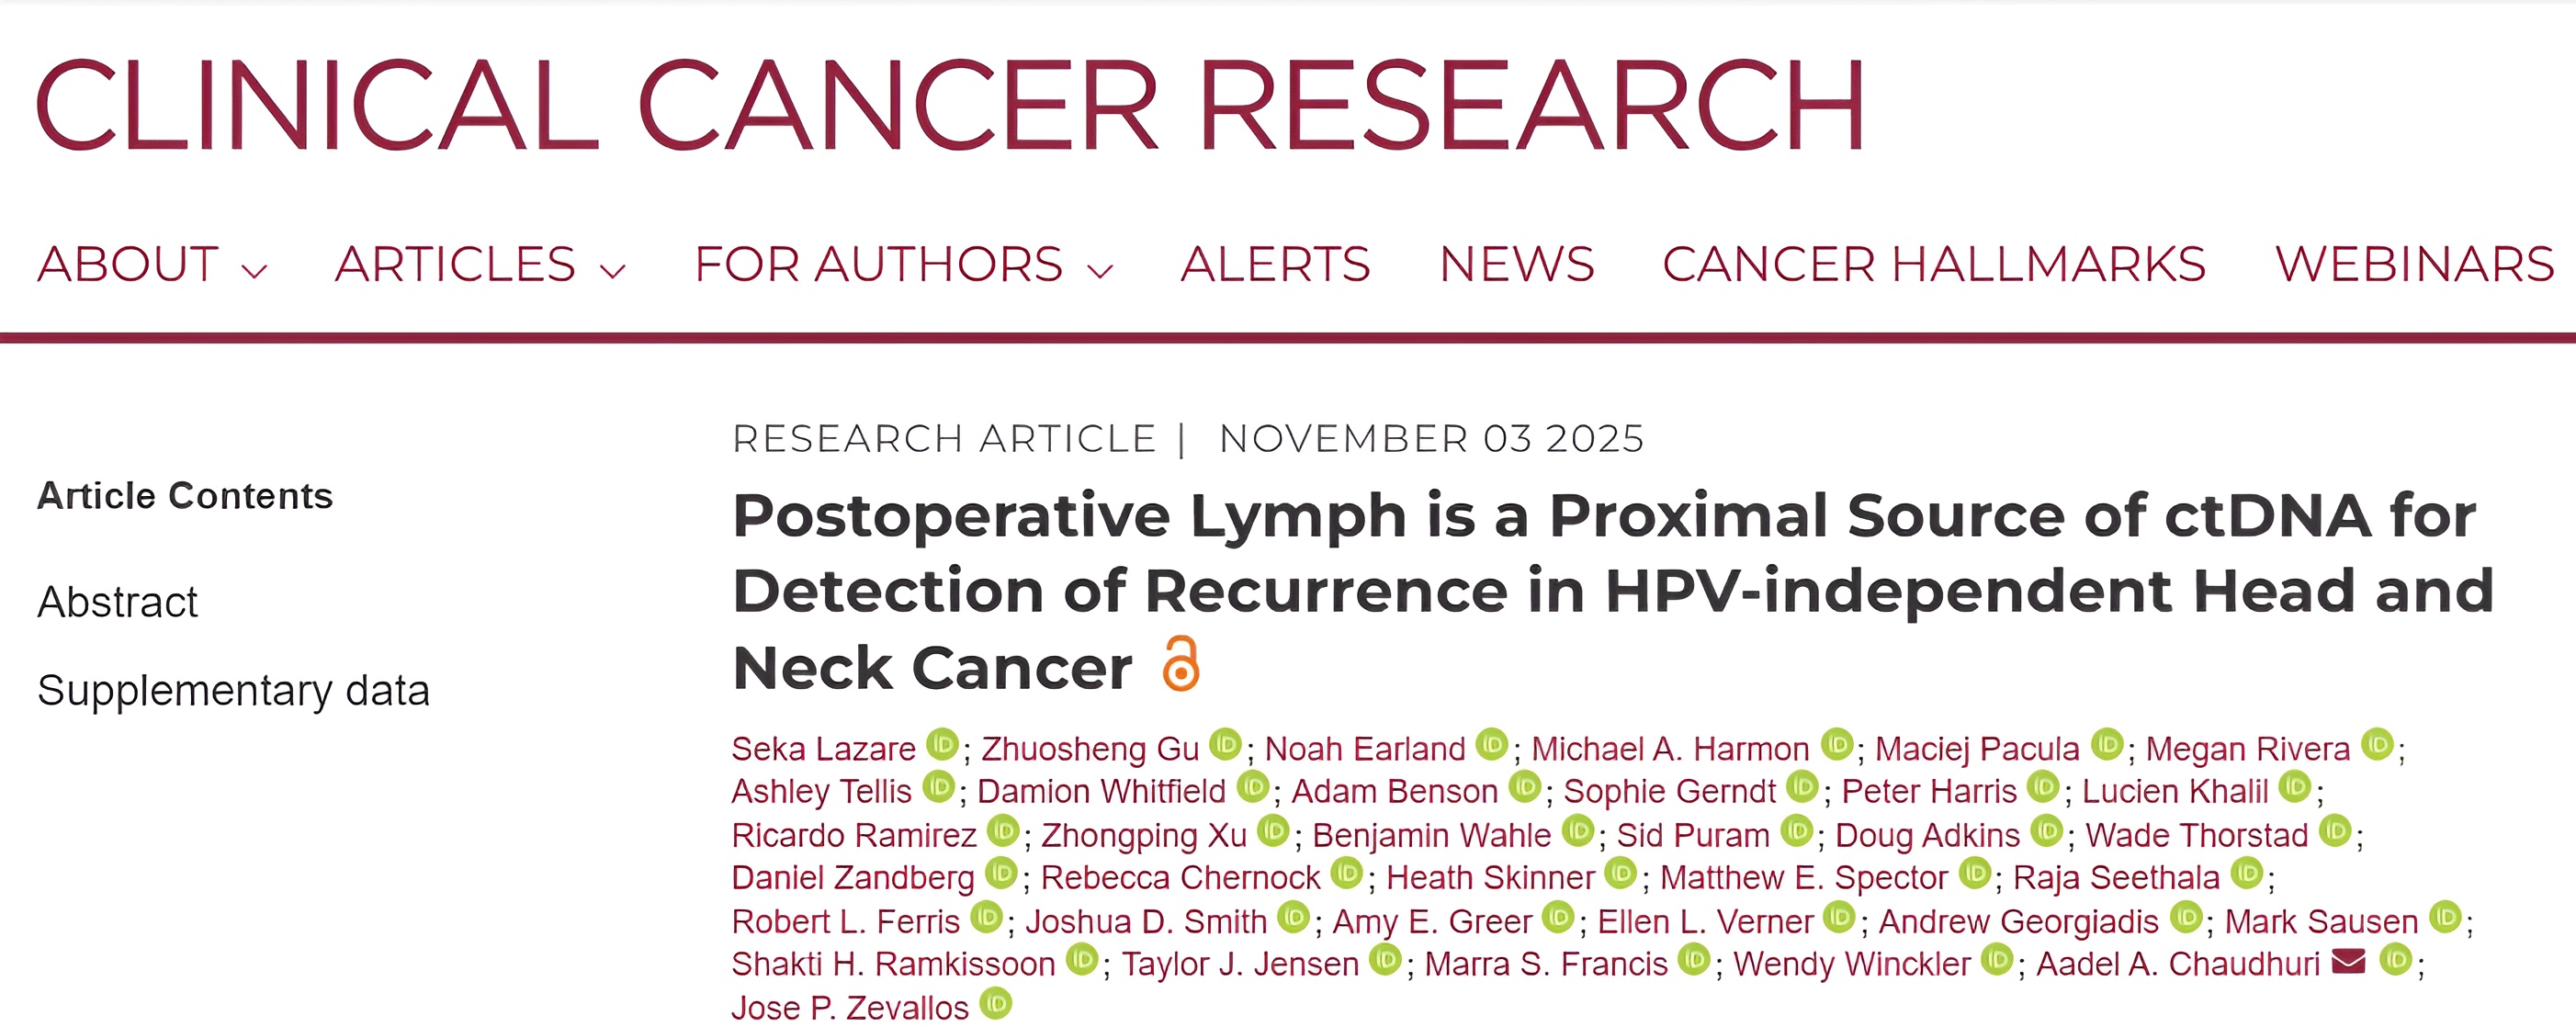Click the author name Robert L. Ferris
The height and width of the screenshot is (1027, 2576).
pyautogui.click(x=845, y=920)
